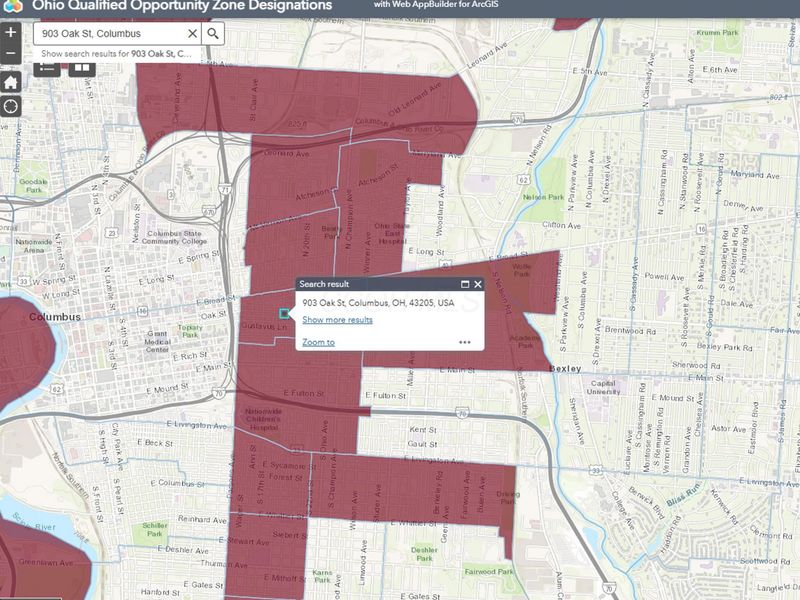Zoom in on the map with plus button
800x600 pixels.
[x=11, y=32]
